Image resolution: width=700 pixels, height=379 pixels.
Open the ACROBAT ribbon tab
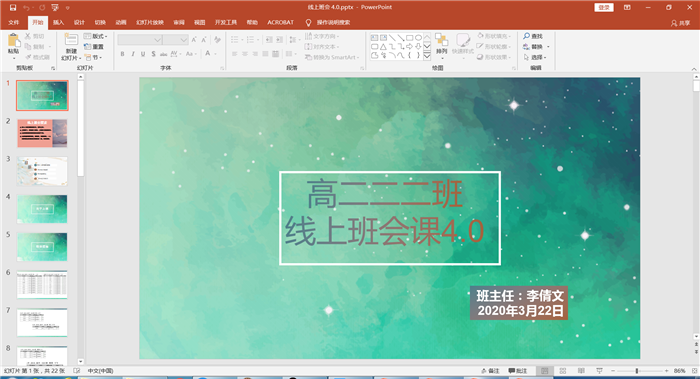[280, 22]
